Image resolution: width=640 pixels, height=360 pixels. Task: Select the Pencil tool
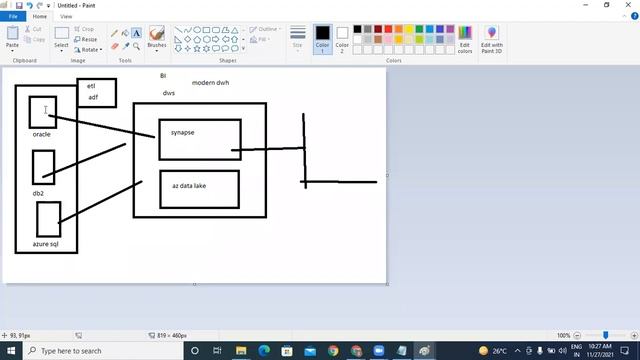coord(115,33)
